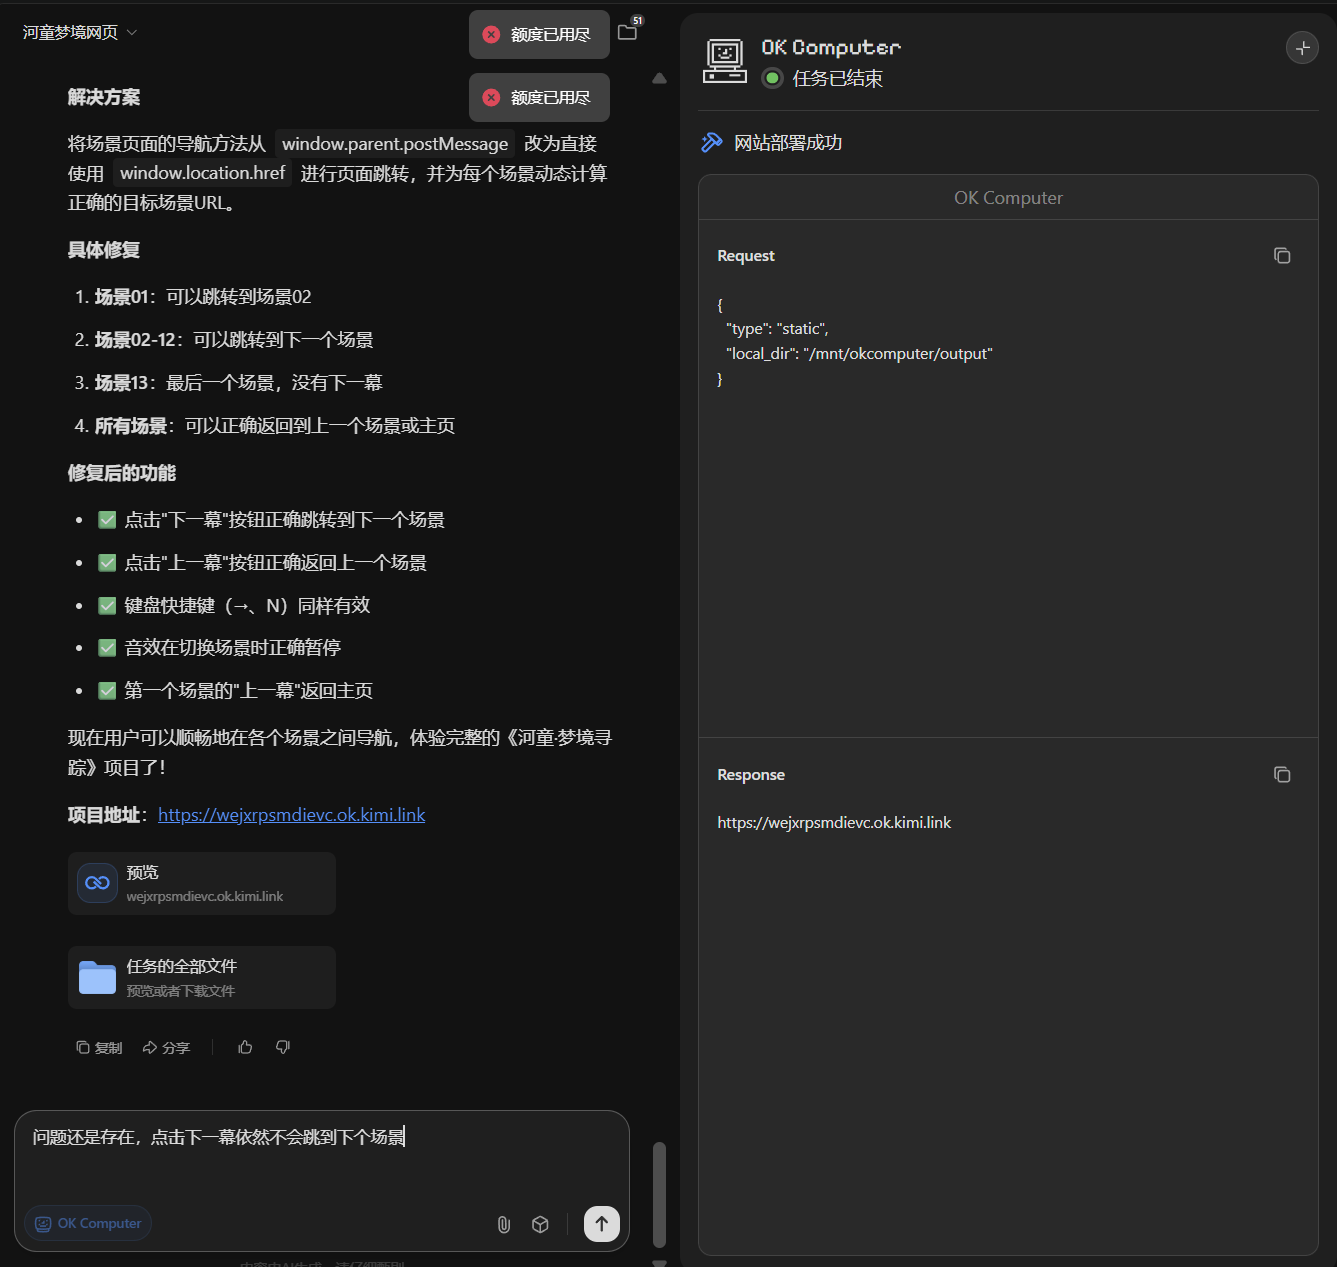Click list item 场景01：可以跳转到场景02
The height and width of the screenshot is (1267, 1337).
(x=203, y=297)
